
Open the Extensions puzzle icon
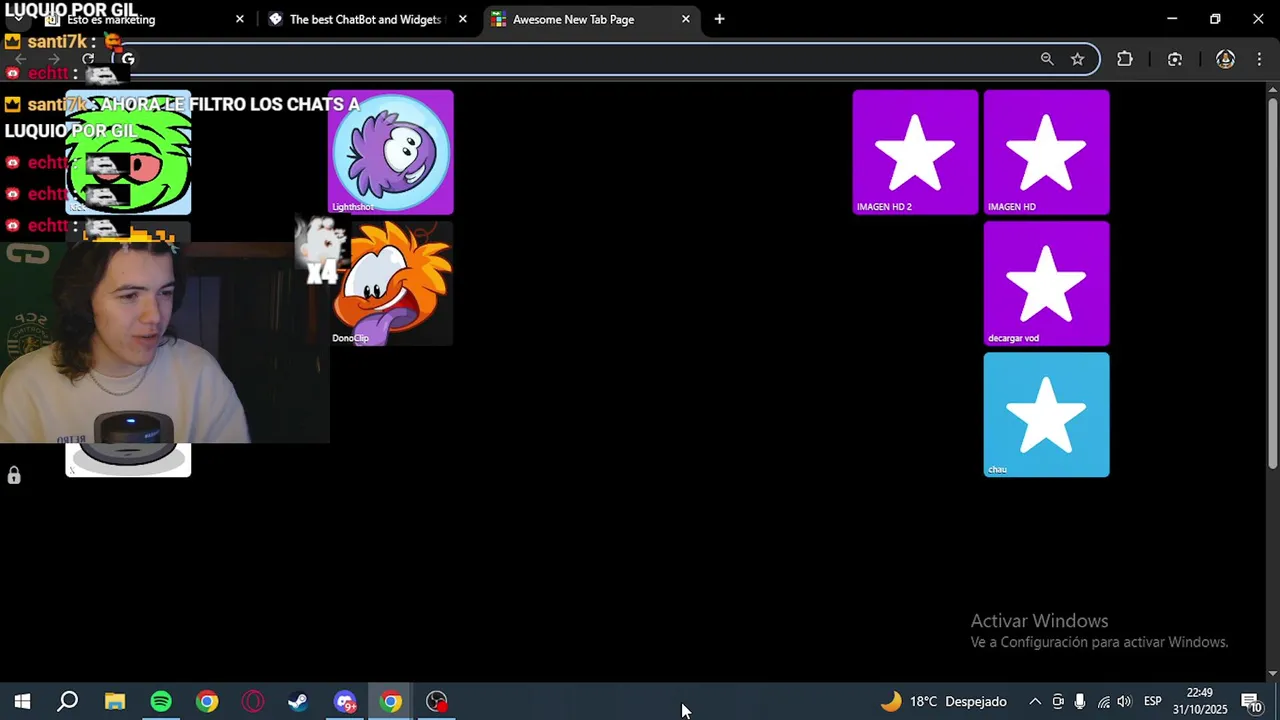pos(1125,59)
